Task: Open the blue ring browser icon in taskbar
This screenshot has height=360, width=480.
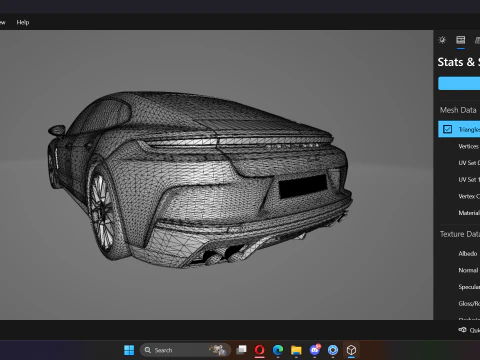Action: click(333, 350)
